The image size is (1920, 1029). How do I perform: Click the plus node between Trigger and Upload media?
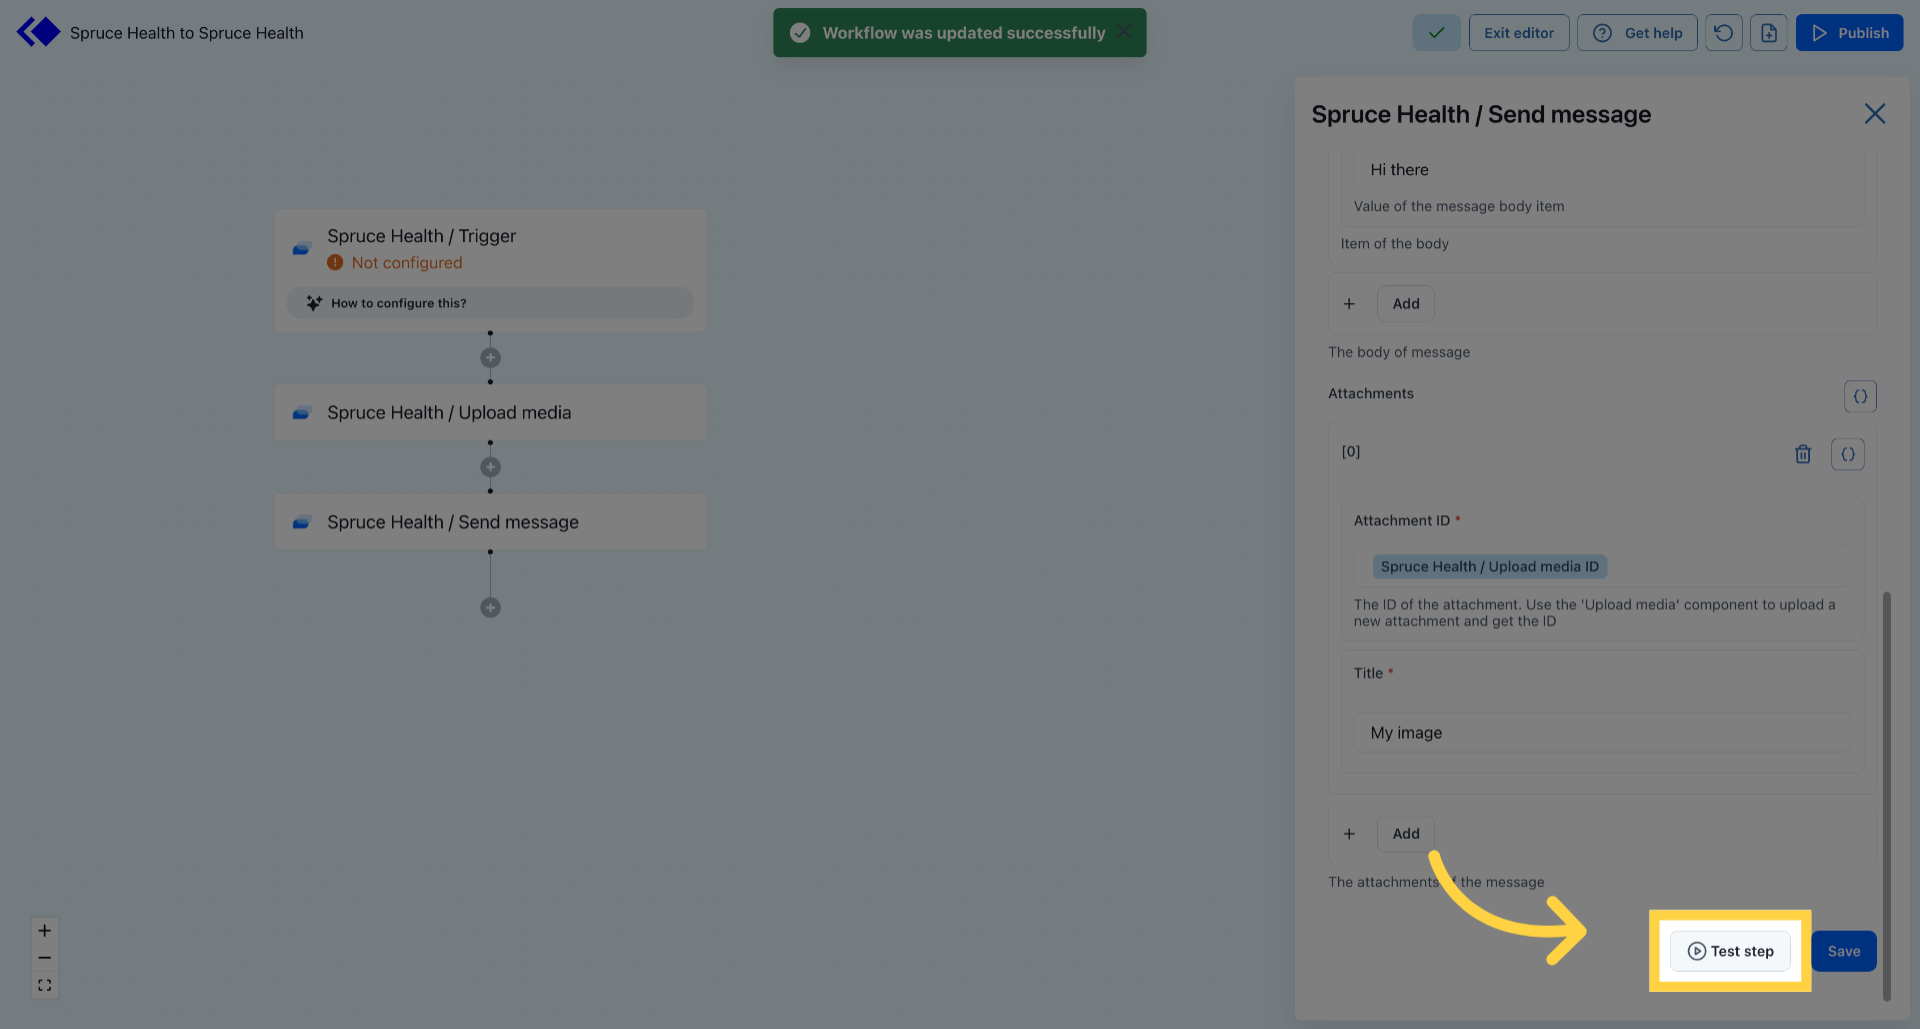click(490, 356)
